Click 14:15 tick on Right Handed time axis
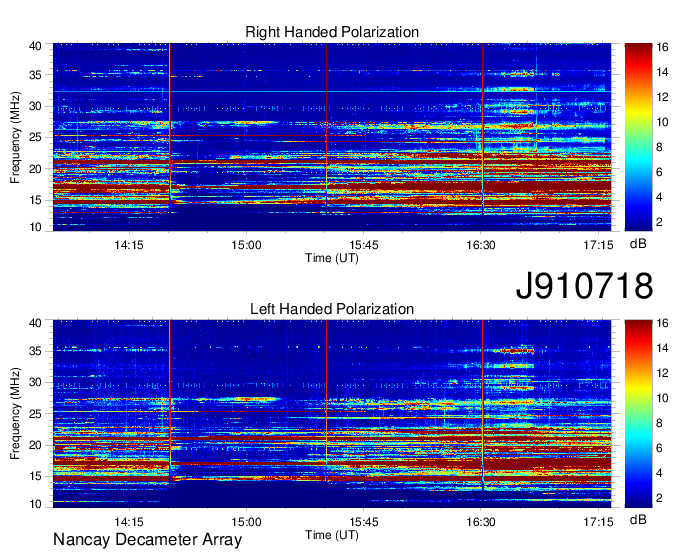 click(129, 245)
